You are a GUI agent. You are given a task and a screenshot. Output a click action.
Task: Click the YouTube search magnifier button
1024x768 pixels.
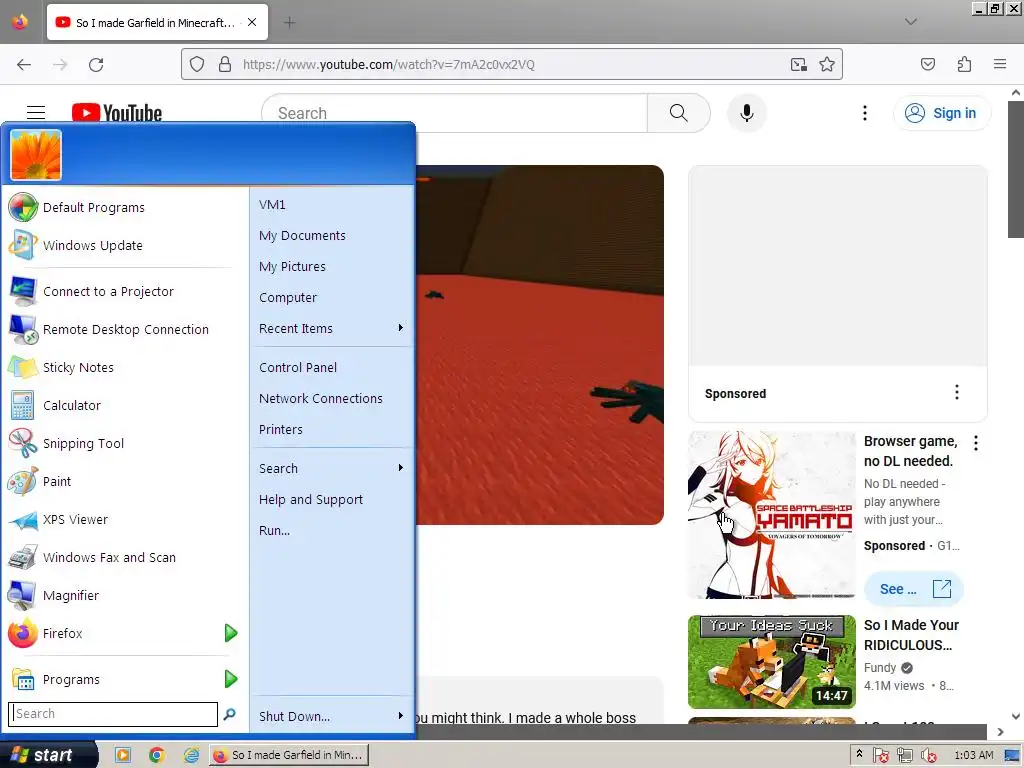point(679,113)
